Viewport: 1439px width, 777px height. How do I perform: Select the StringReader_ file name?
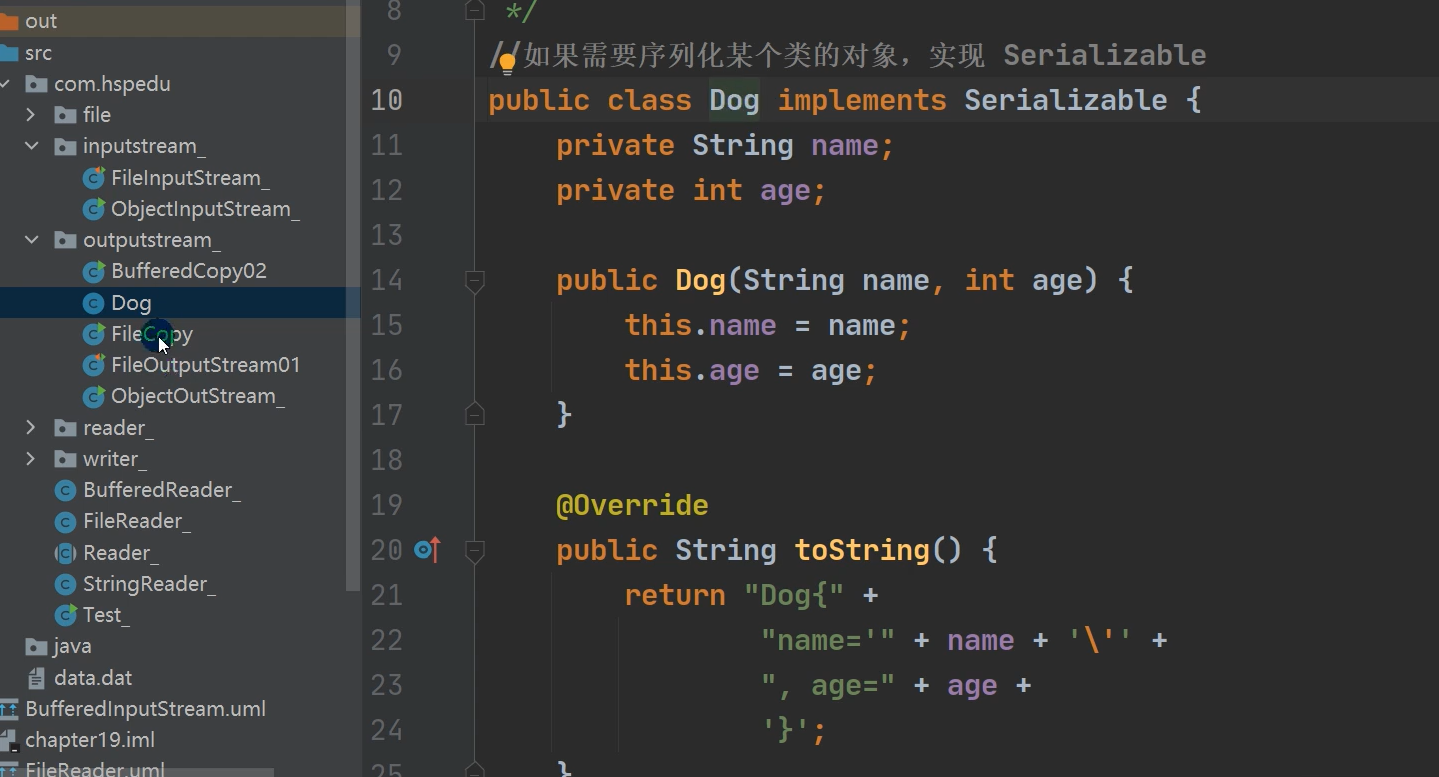[x=149, y=584]
